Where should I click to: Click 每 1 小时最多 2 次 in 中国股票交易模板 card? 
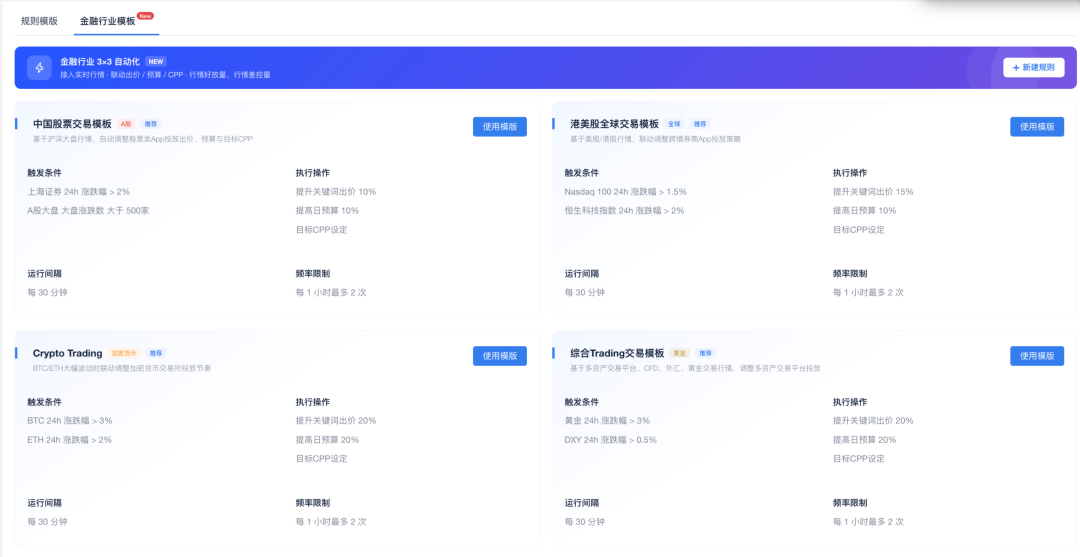(x=331, y=293)
